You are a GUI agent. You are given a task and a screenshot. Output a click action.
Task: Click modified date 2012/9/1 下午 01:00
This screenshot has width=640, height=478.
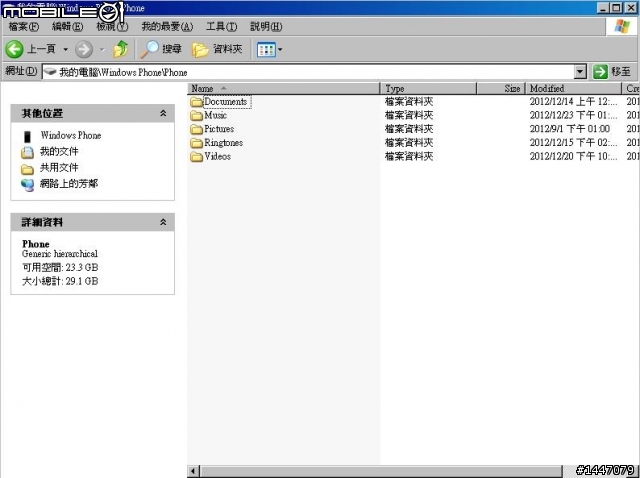click(570, 129)
